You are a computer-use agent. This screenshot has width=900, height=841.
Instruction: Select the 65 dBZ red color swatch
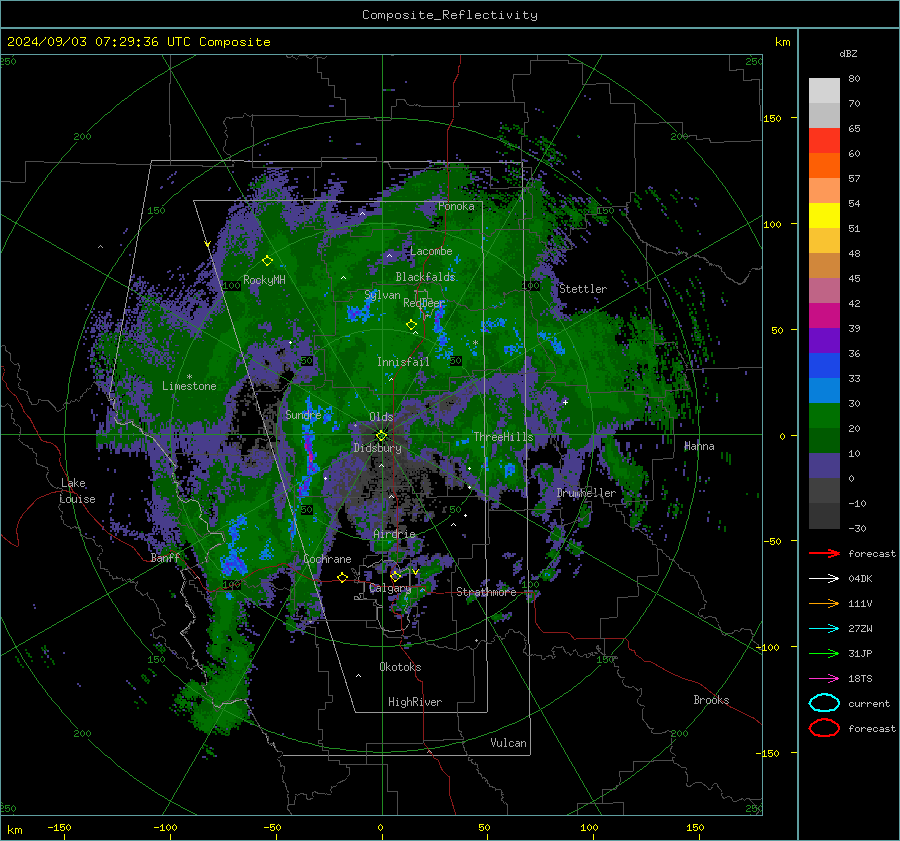coord(824,140)
